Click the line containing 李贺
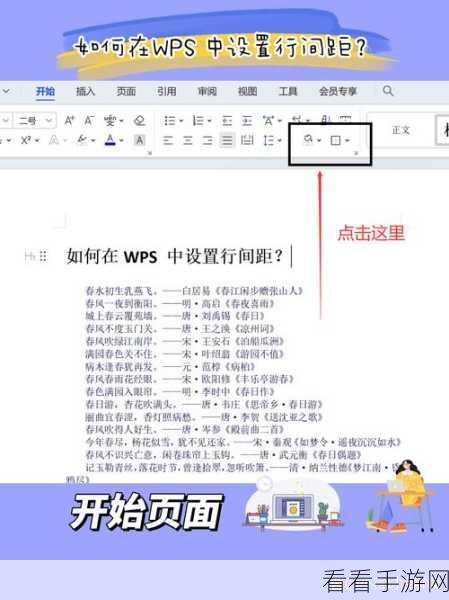 [205, 417]
